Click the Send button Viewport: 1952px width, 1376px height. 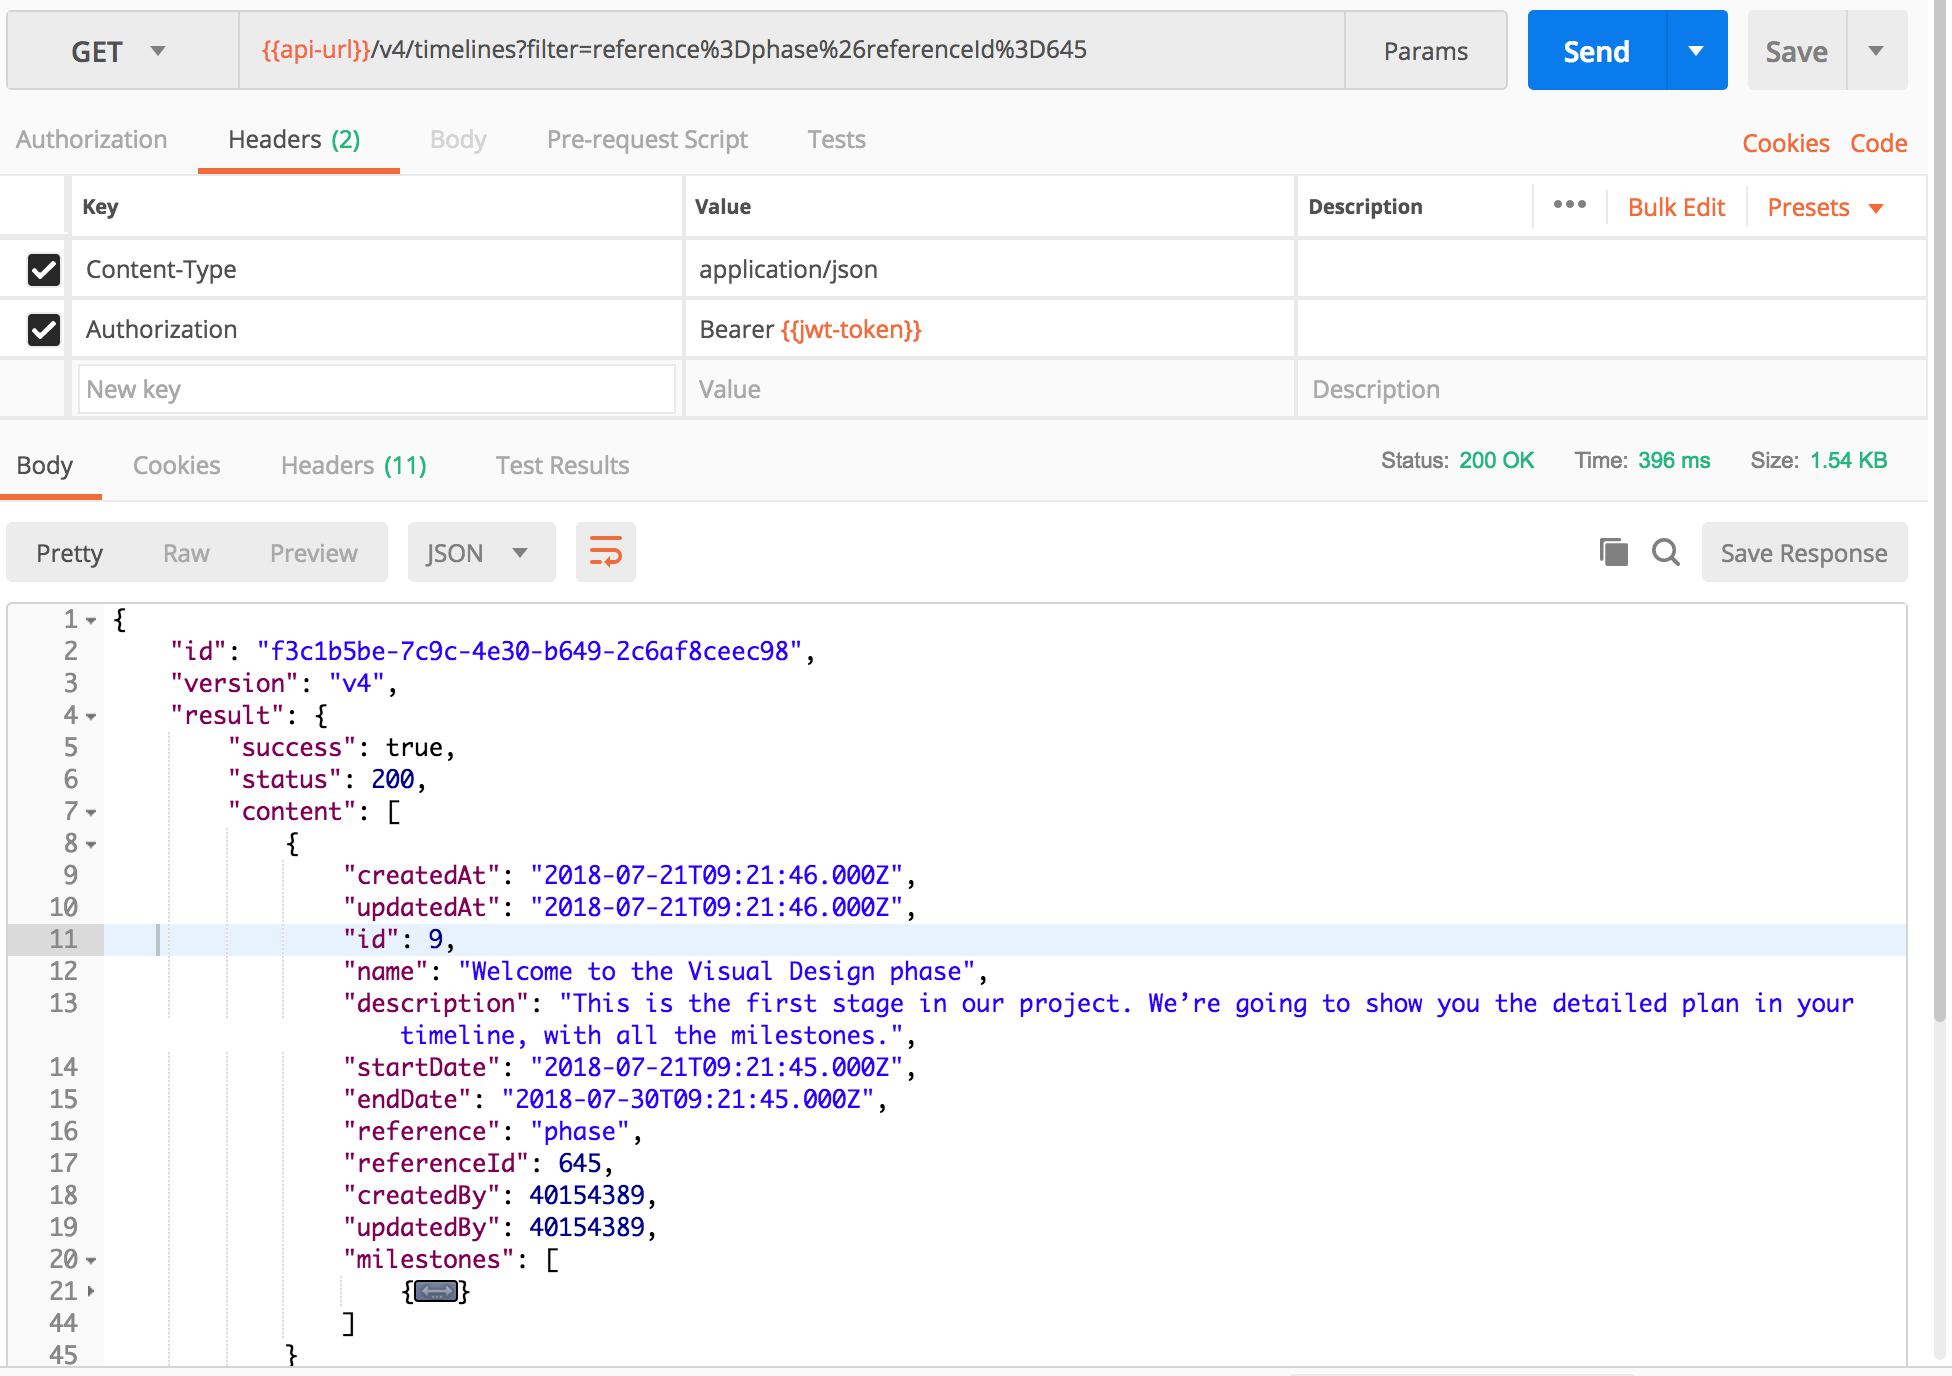coord(1596,51)
